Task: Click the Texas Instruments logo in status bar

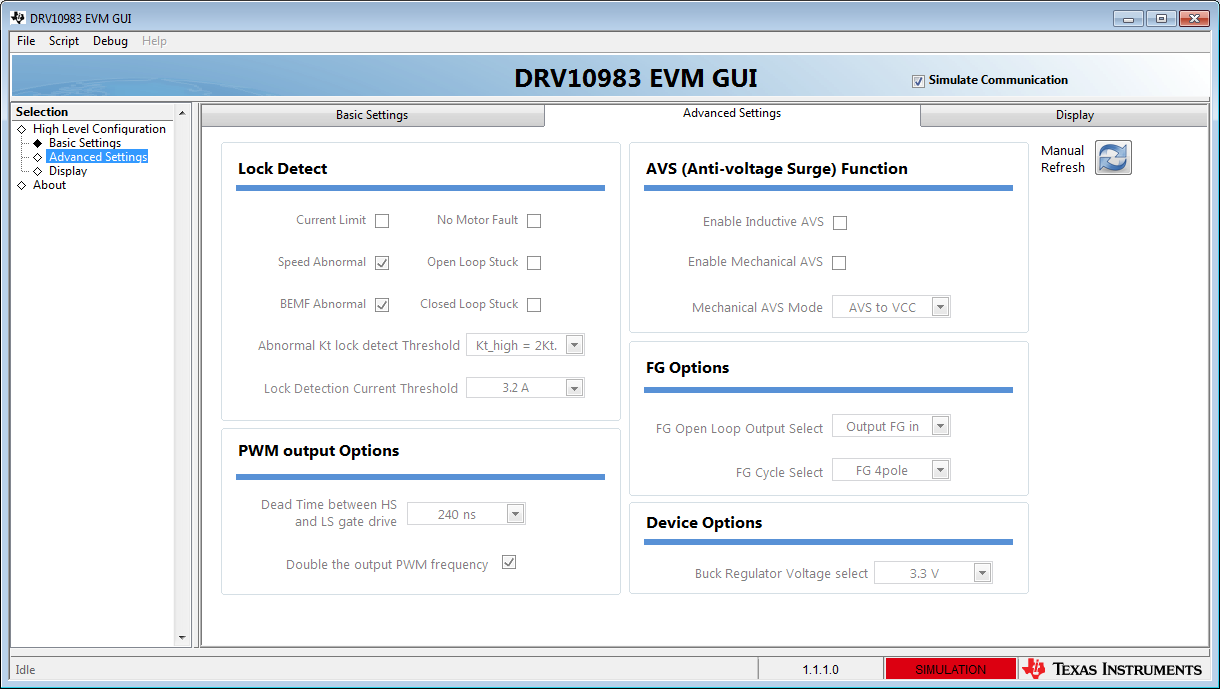Action: pos(1112,669)
